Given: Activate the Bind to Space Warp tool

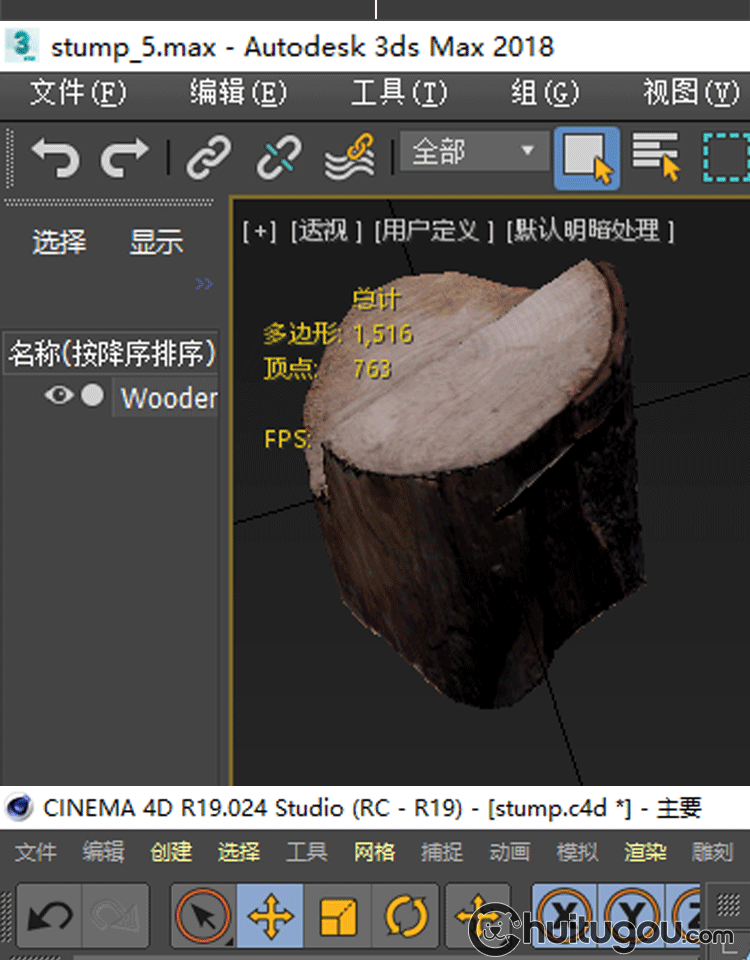Looking at the screenshot, I should pos(349,158).
